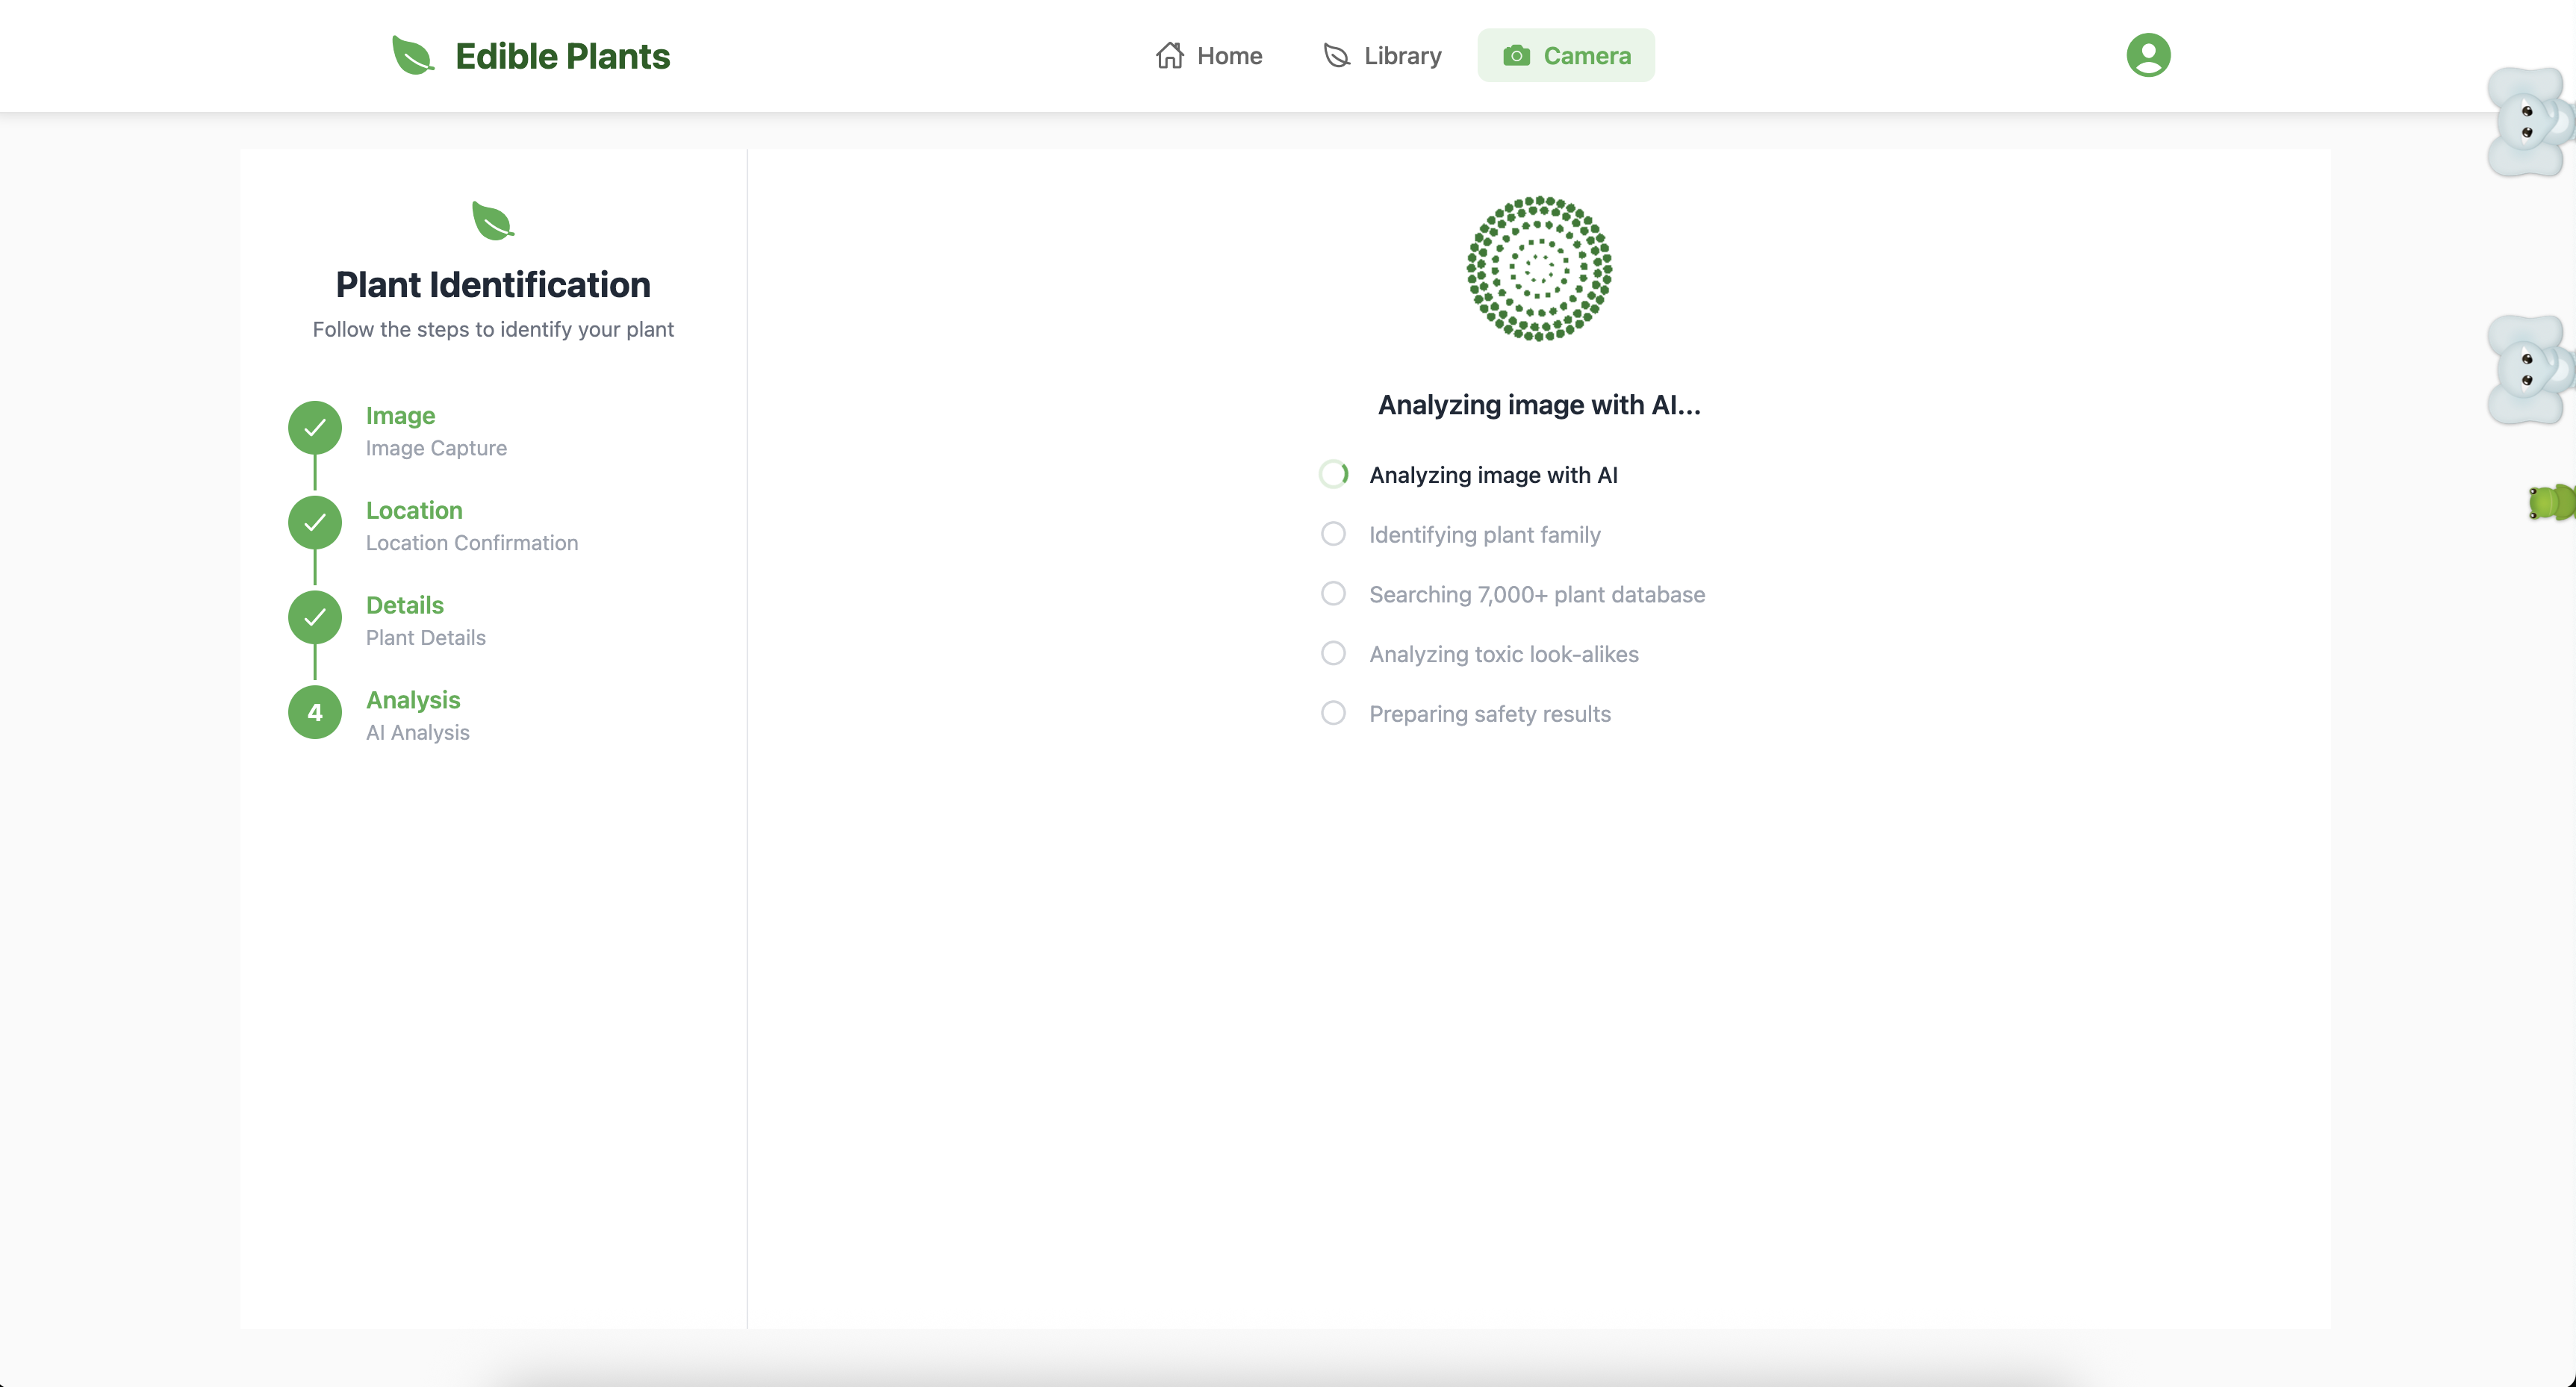Click the Library leaf icon
This screenshot has width=2576, height=1387.
(x=1336, y=55)
